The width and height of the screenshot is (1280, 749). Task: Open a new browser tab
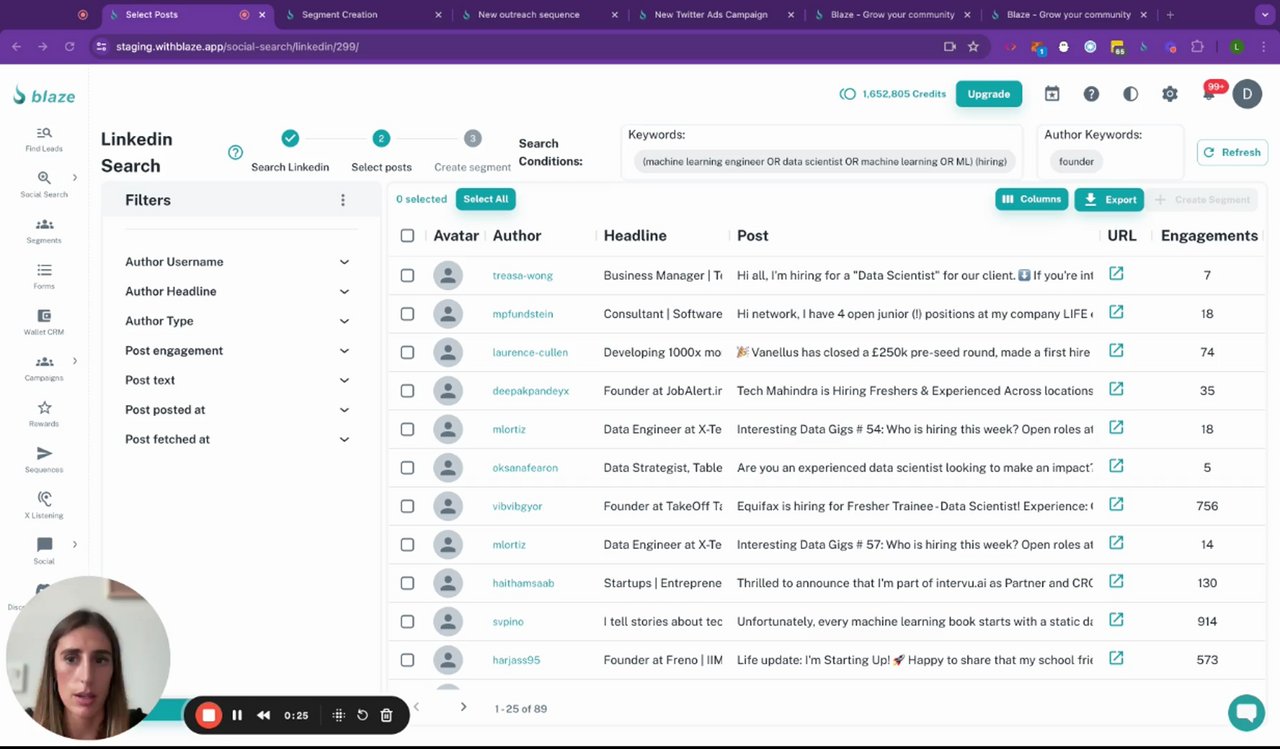pyautogui.click(x=1170, y=15)
